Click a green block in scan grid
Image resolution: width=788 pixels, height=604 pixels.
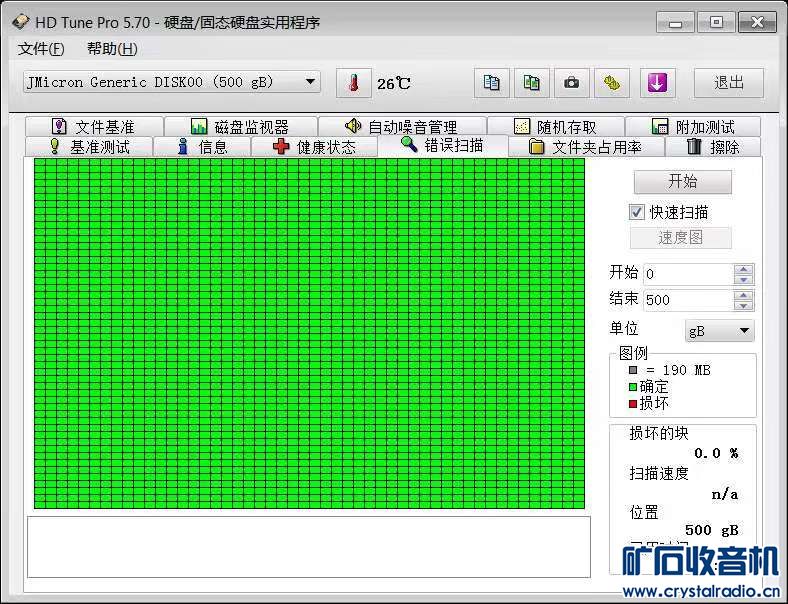click(x=310, y=332)
